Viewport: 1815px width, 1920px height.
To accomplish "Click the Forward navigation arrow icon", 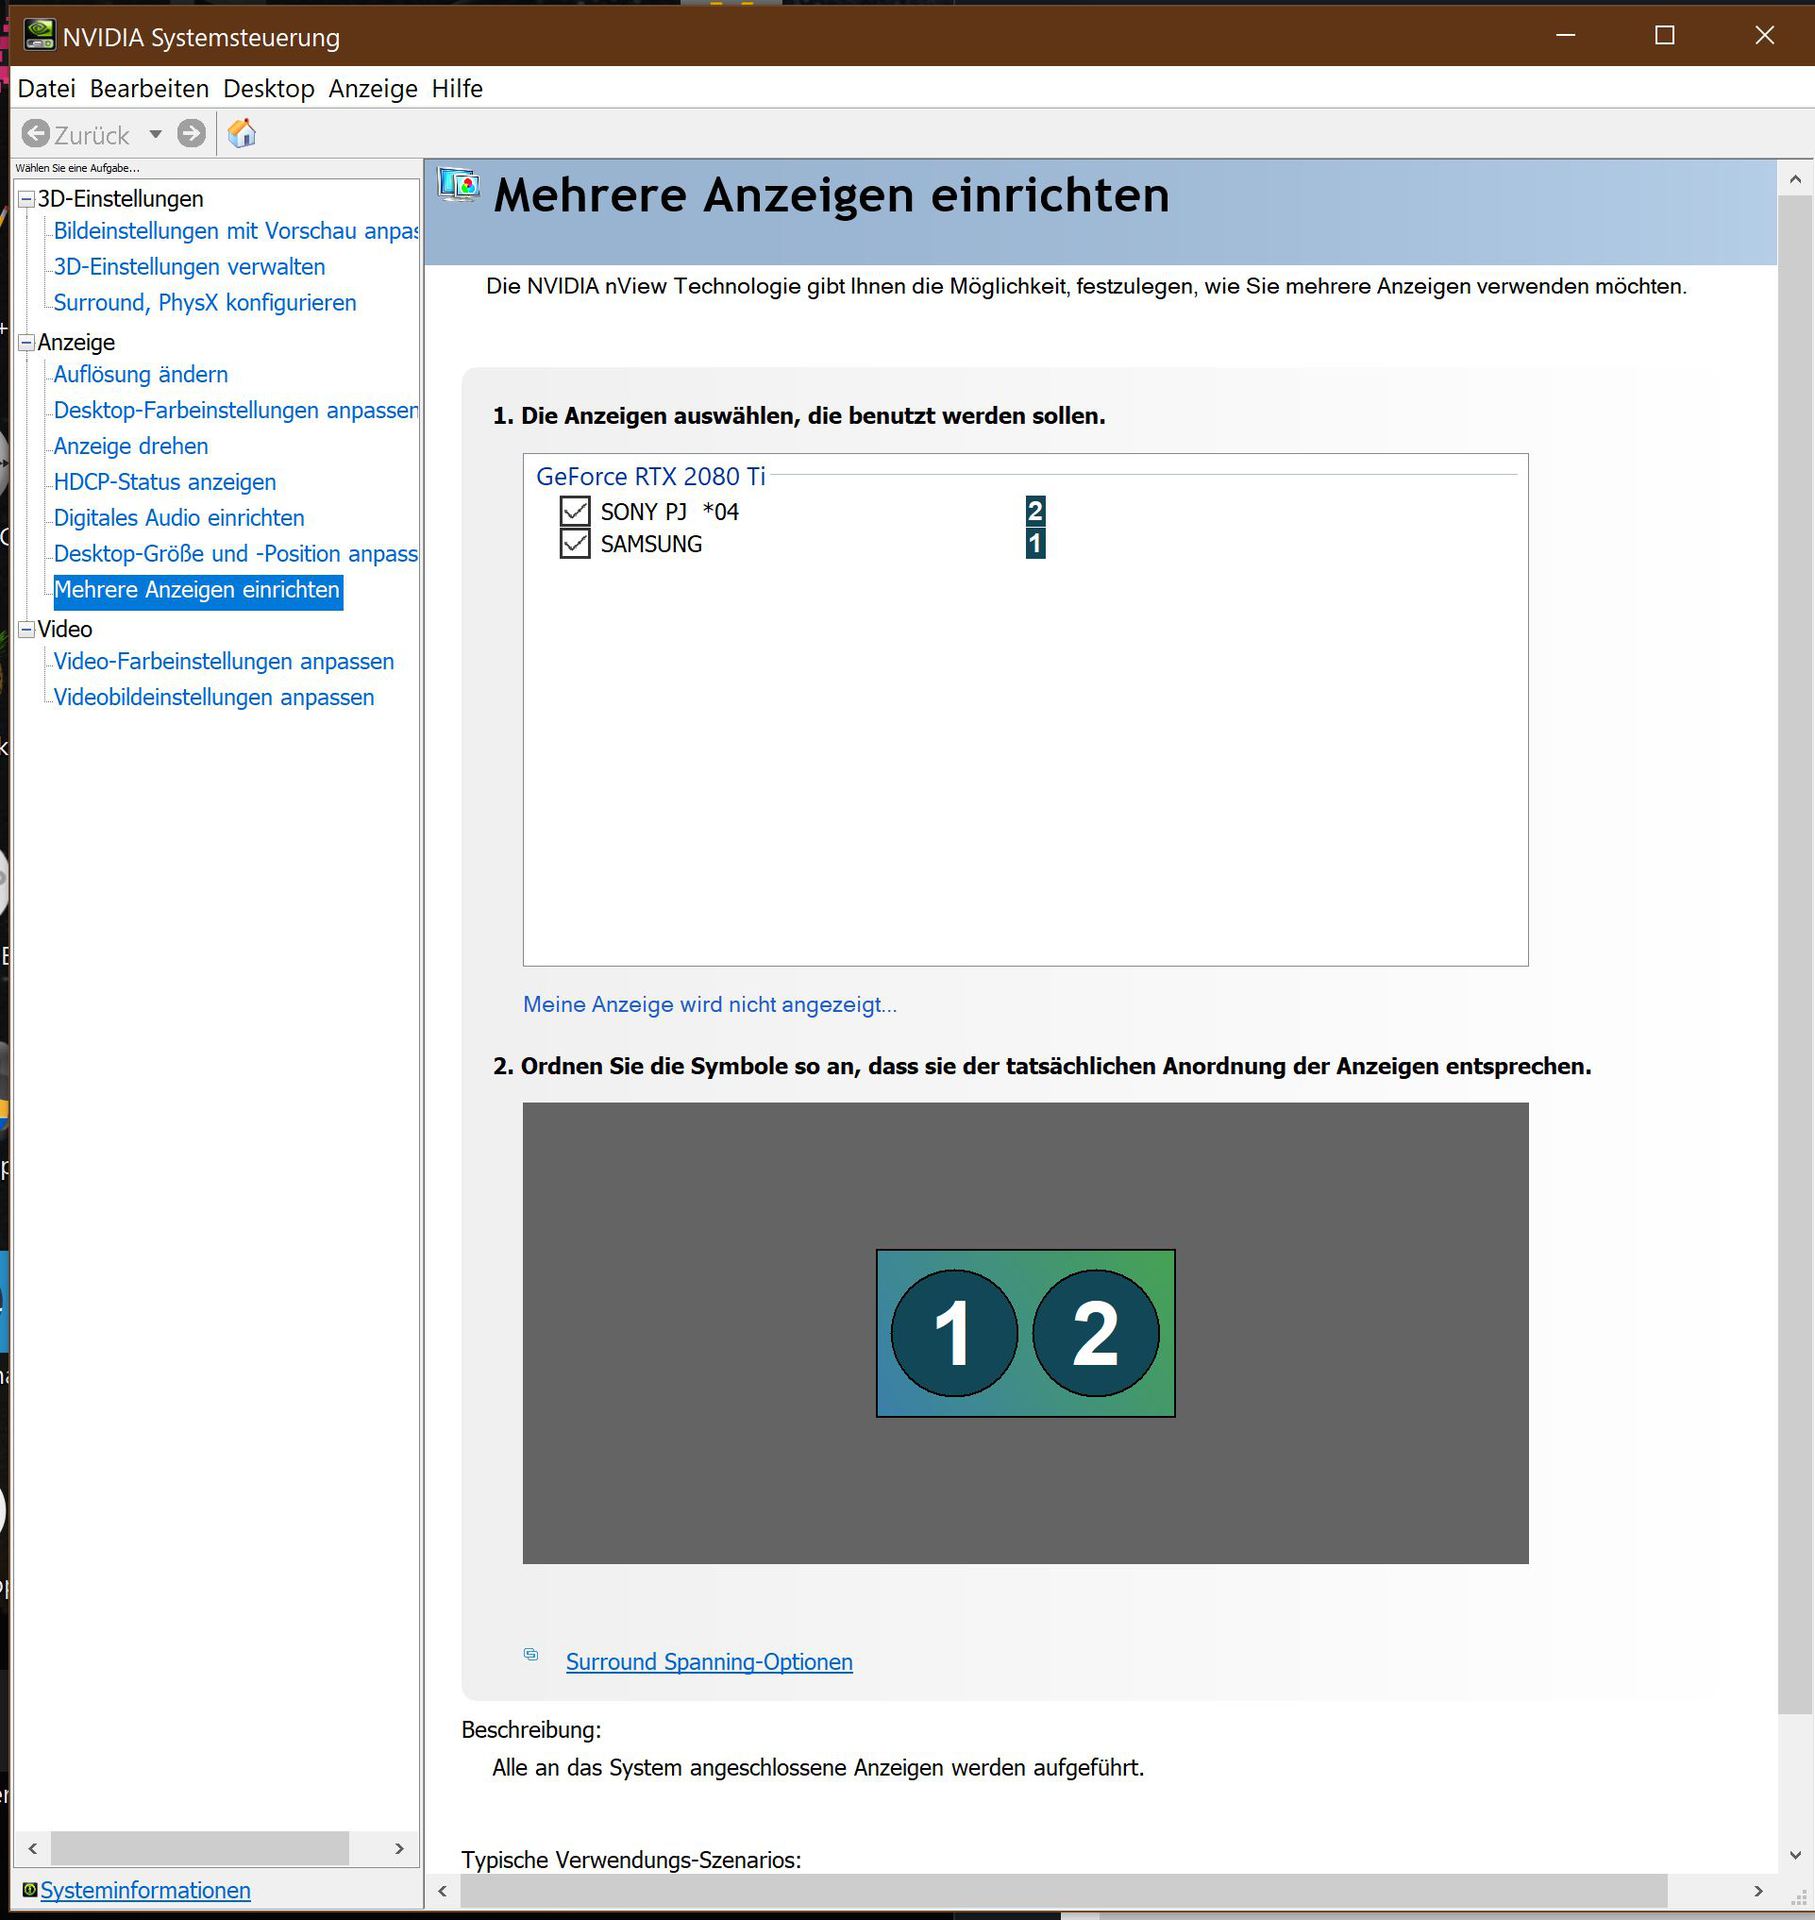I will [x=192, y=133].
